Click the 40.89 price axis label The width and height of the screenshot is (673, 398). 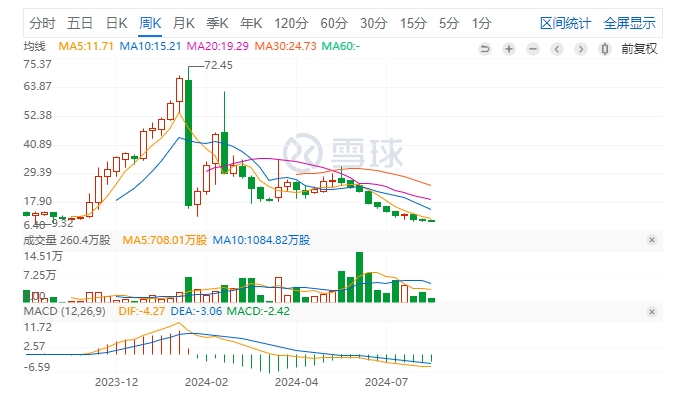(37, 144)
